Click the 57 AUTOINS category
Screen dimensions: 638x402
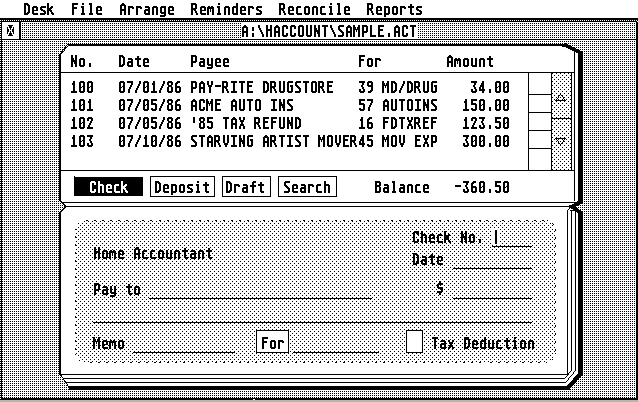coord(398,105)
